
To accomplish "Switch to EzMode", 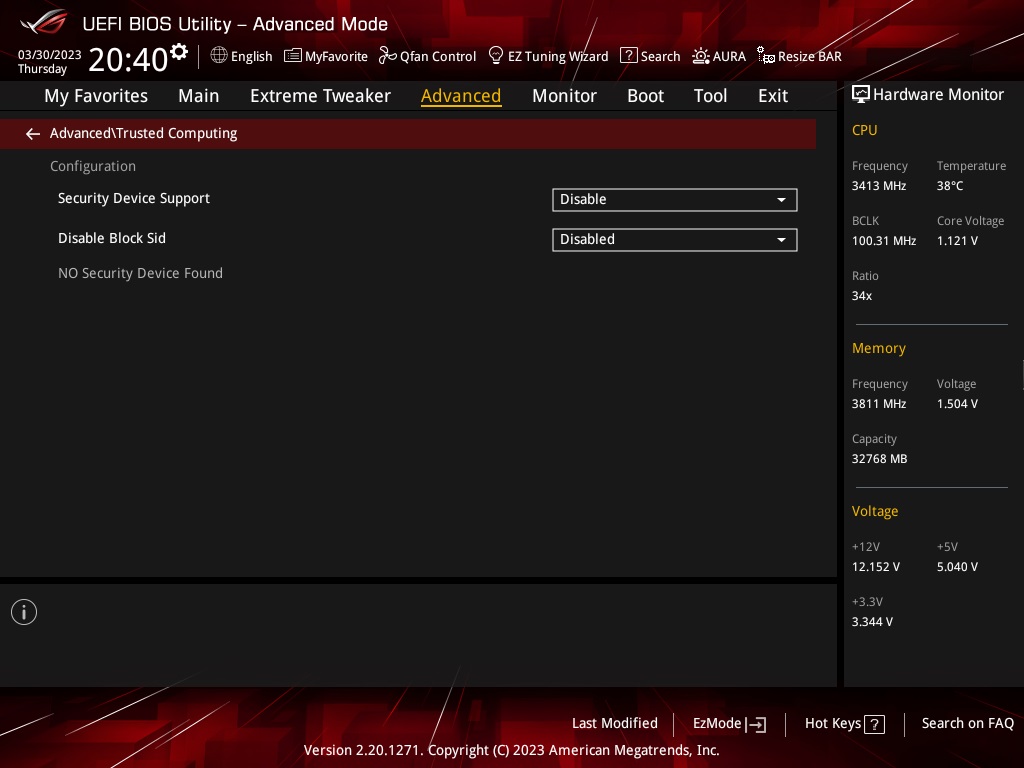I will point(729,724).
